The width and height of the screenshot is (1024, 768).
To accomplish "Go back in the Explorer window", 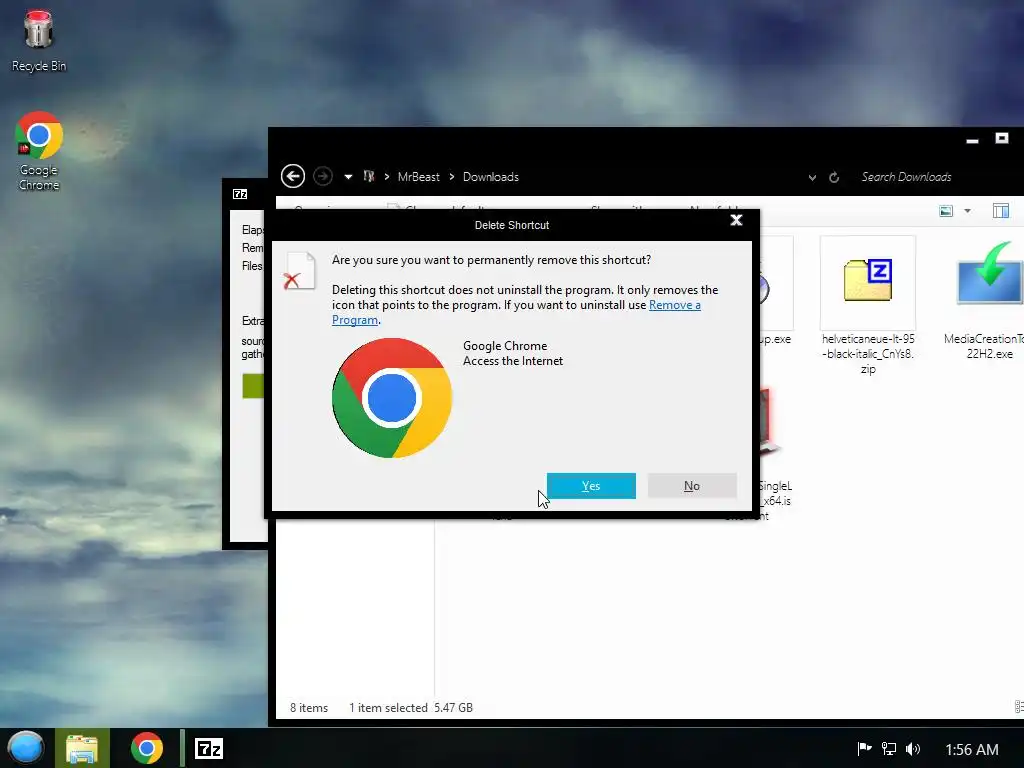I will (x=293, y=176).
